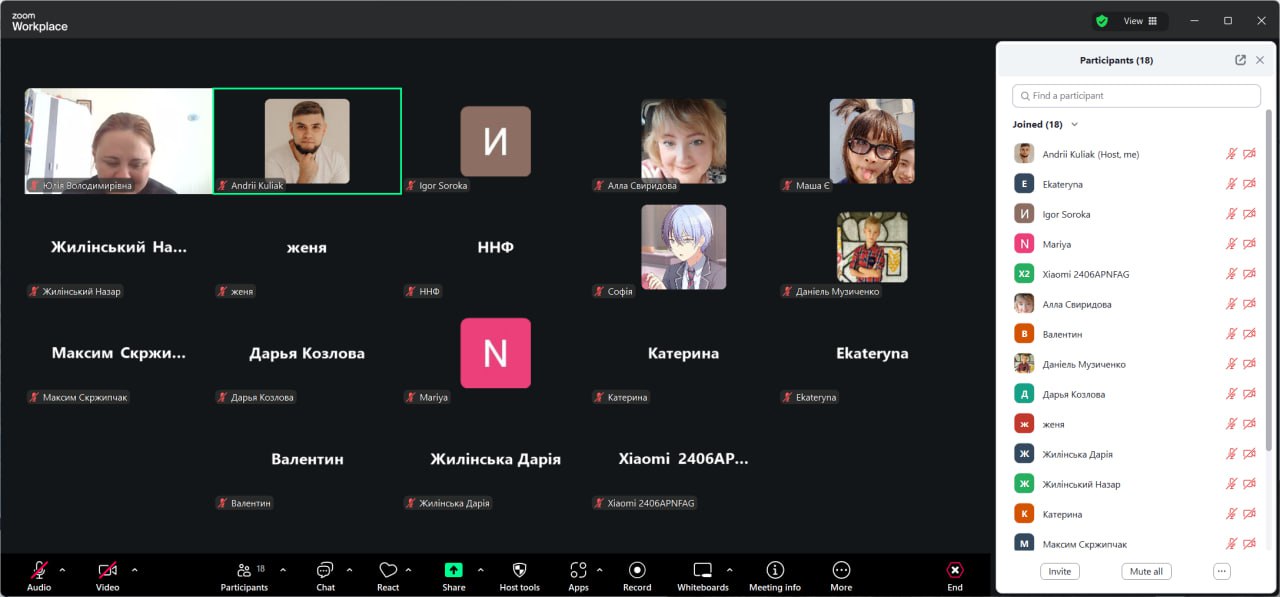
Task: Collapse the Joined (18) list
Action: (1075, 125)
